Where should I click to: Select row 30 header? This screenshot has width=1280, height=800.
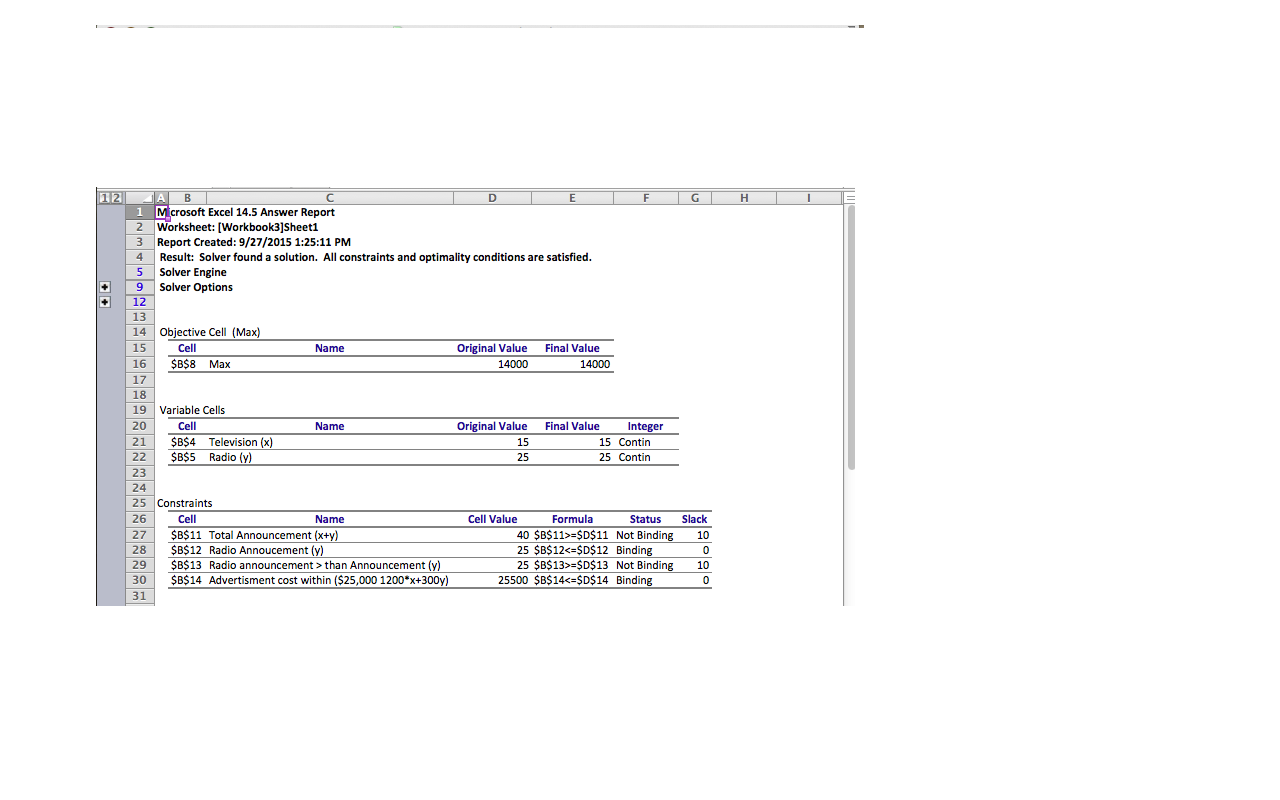(140, 580)
